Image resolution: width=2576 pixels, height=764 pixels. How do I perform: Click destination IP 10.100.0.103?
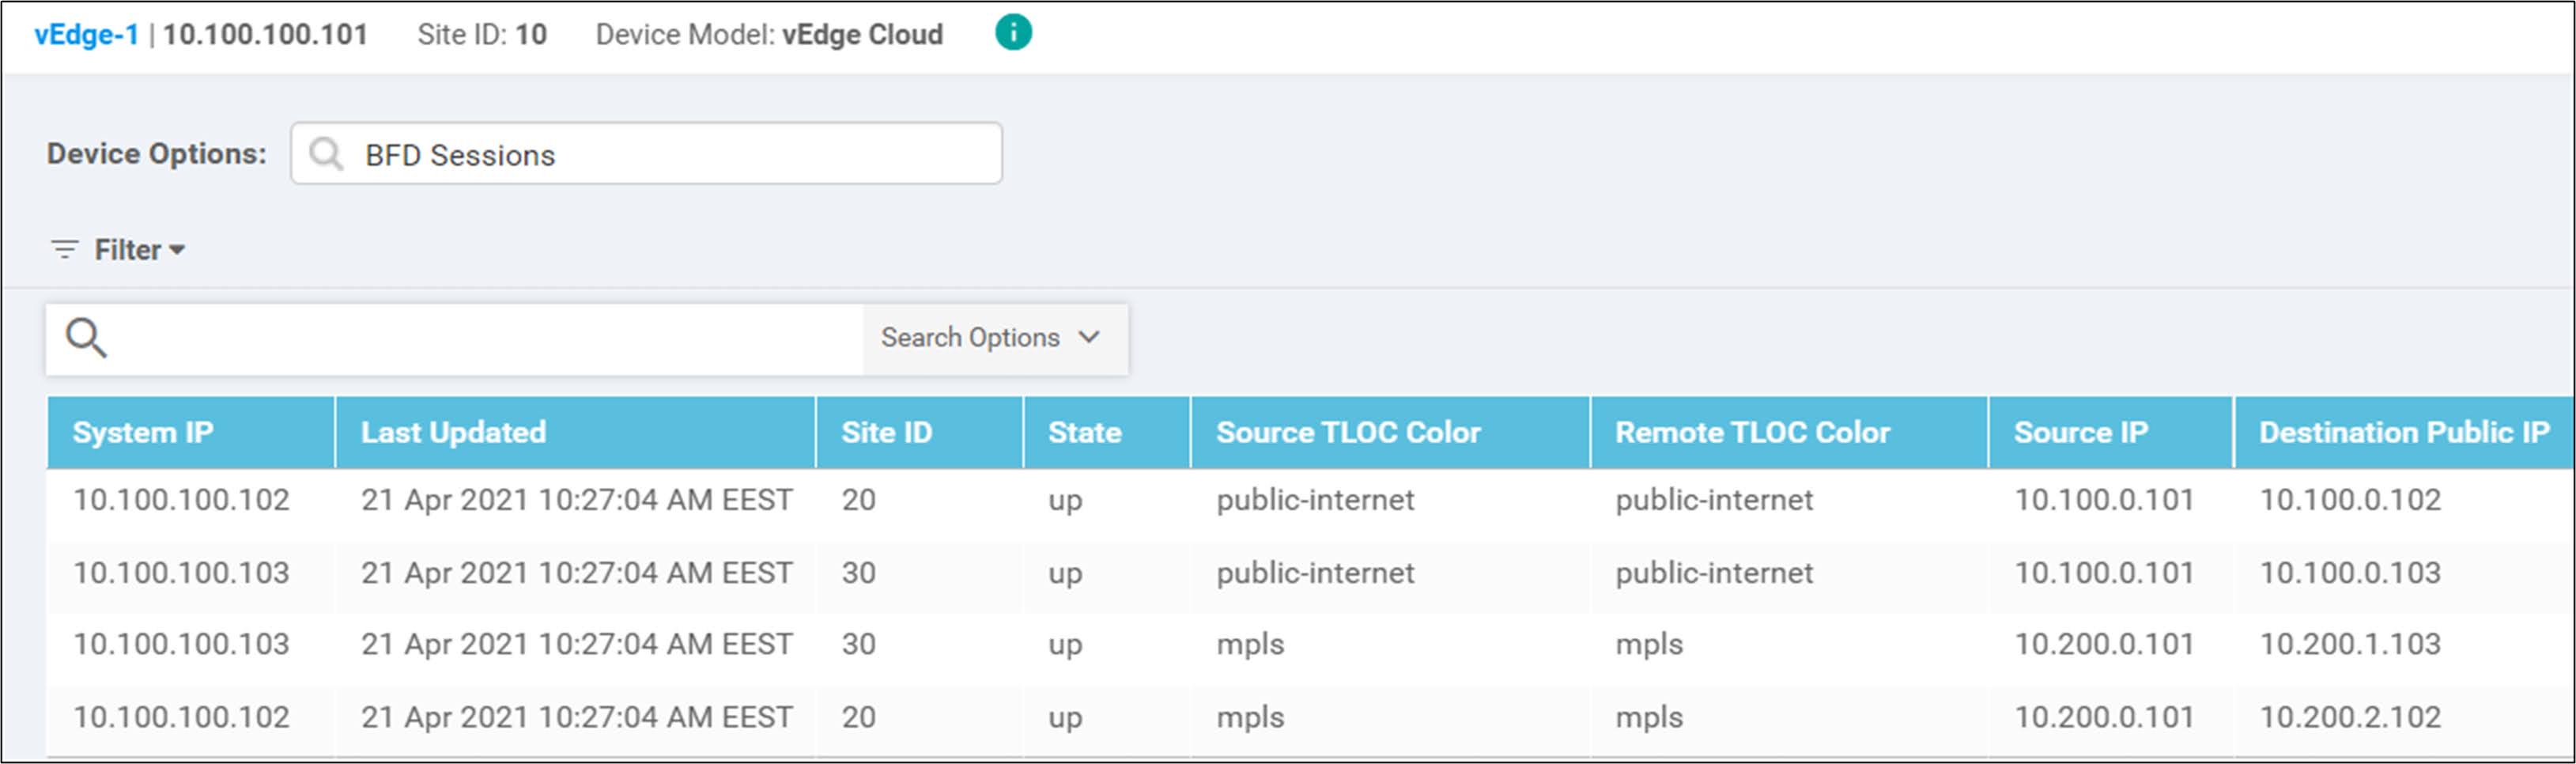click(2350, 572)
